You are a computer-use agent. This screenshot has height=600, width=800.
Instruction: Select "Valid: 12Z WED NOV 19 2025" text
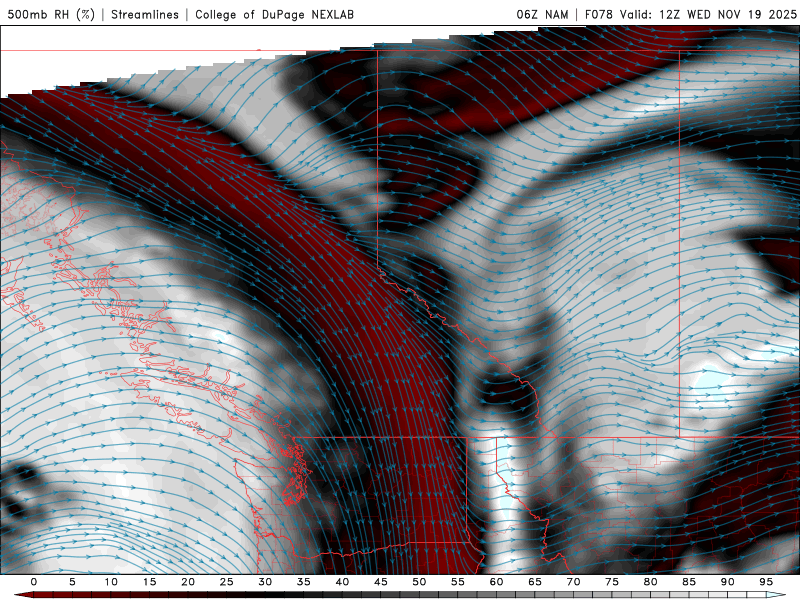click(x=708, y=14)
